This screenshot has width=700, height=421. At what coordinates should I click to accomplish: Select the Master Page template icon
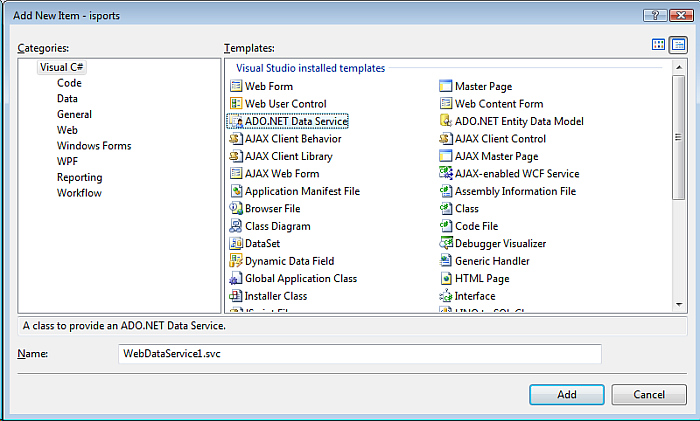pyautogui.click(x=446, y=86)
